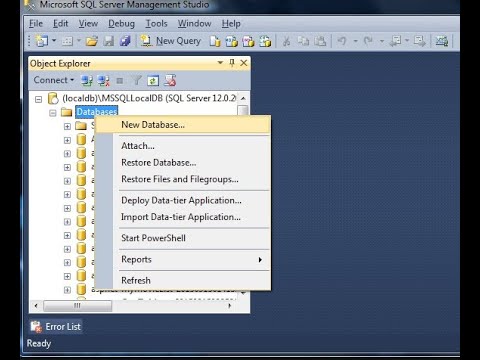Click the Filter funnel icon
This screenshot has height=360, width=480.
point(136,80)
